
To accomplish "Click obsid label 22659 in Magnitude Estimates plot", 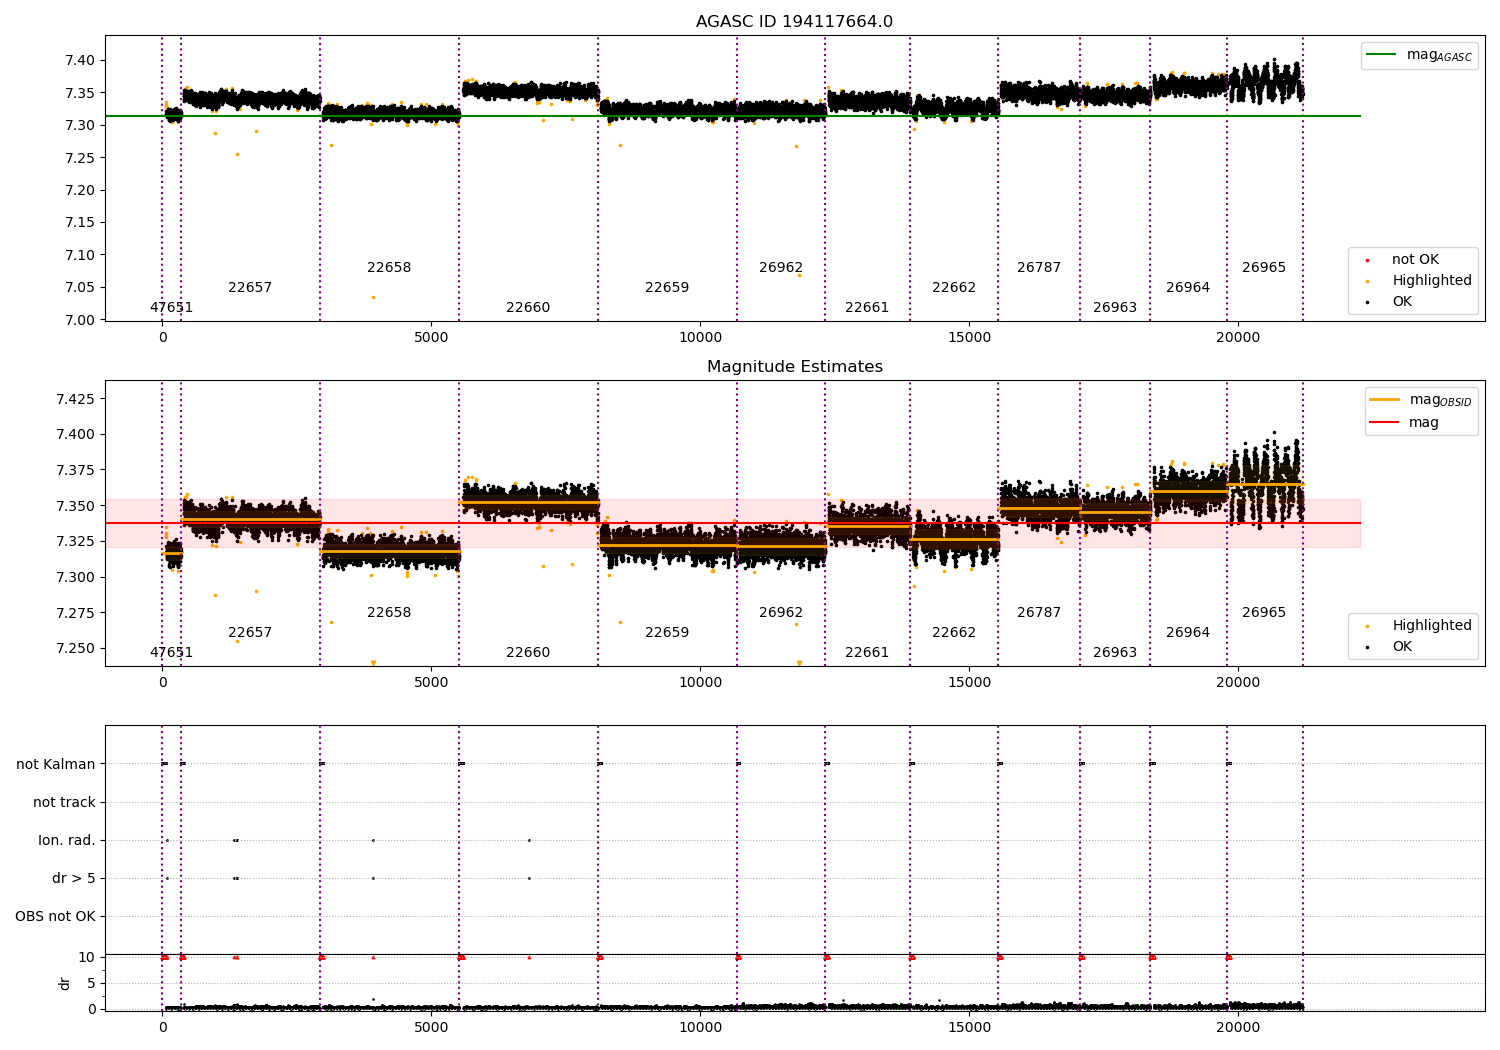I will tap(667, 633).
